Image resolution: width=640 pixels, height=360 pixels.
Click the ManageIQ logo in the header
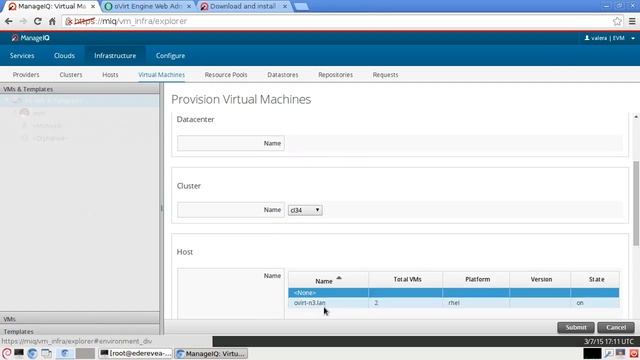30,38
